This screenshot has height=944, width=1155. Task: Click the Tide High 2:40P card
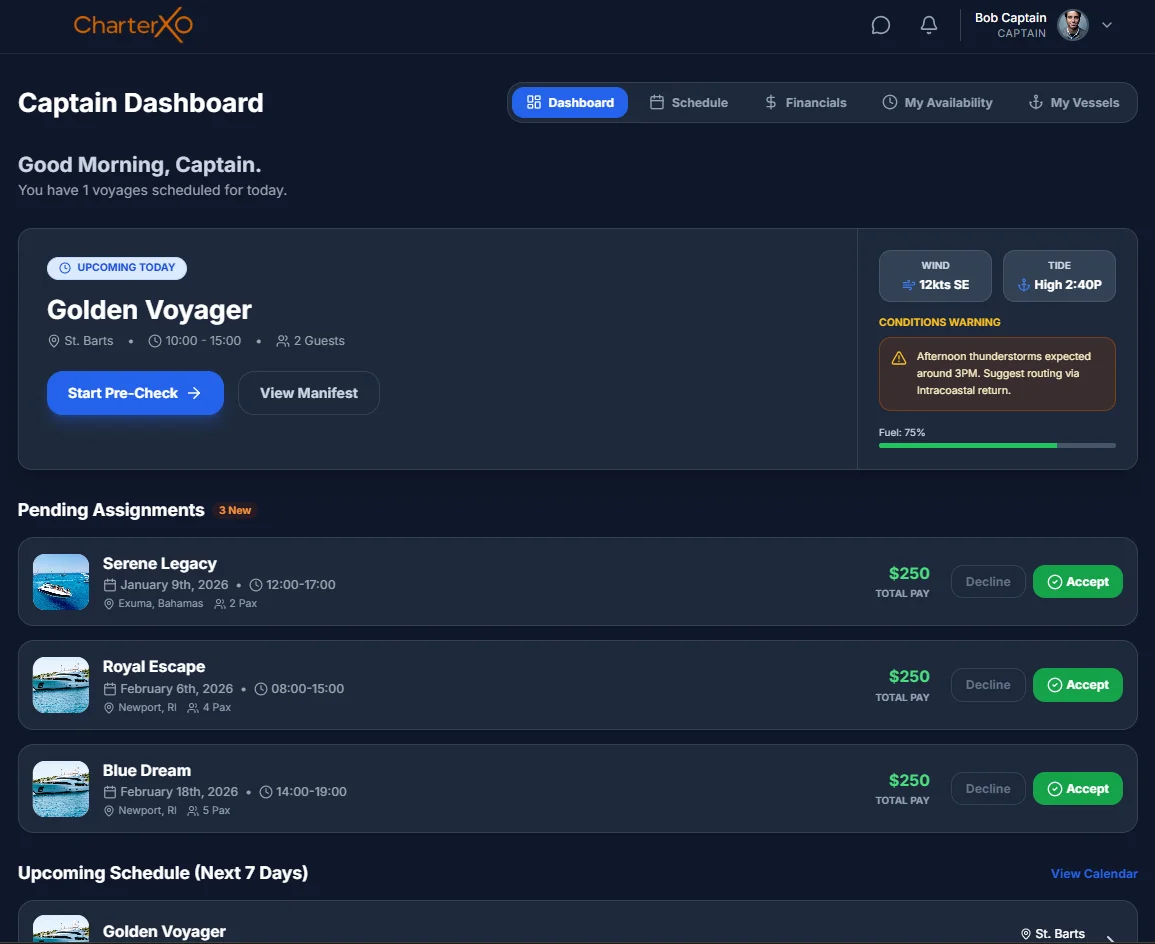pos(1059,276)
